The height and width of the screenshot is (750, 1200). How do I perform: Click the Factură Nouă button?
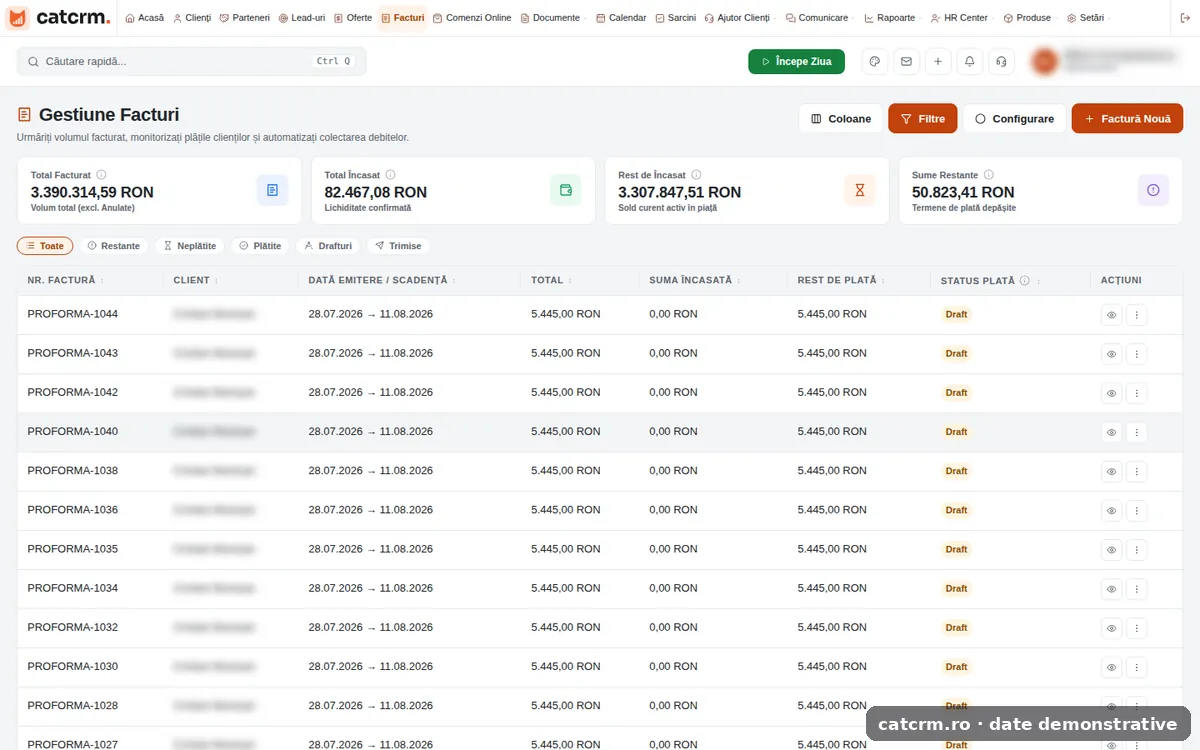(1127, 118)
